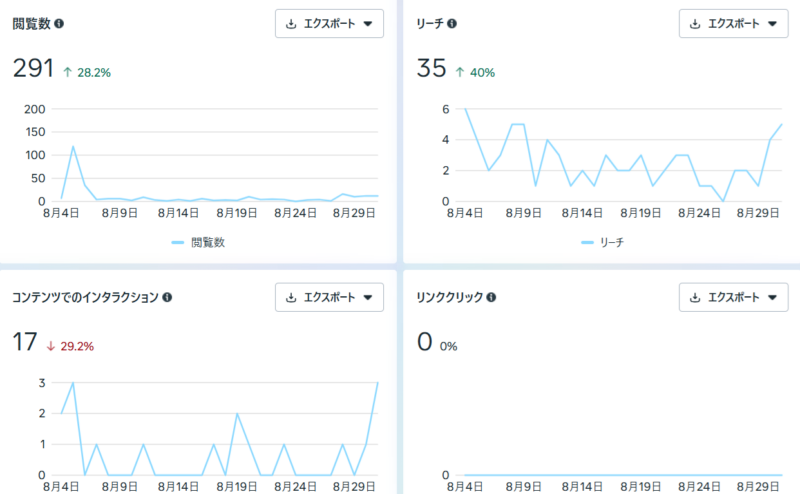Click the 0% link clicks change
This screenshot has width=800, height=494.
click(448, 347)
